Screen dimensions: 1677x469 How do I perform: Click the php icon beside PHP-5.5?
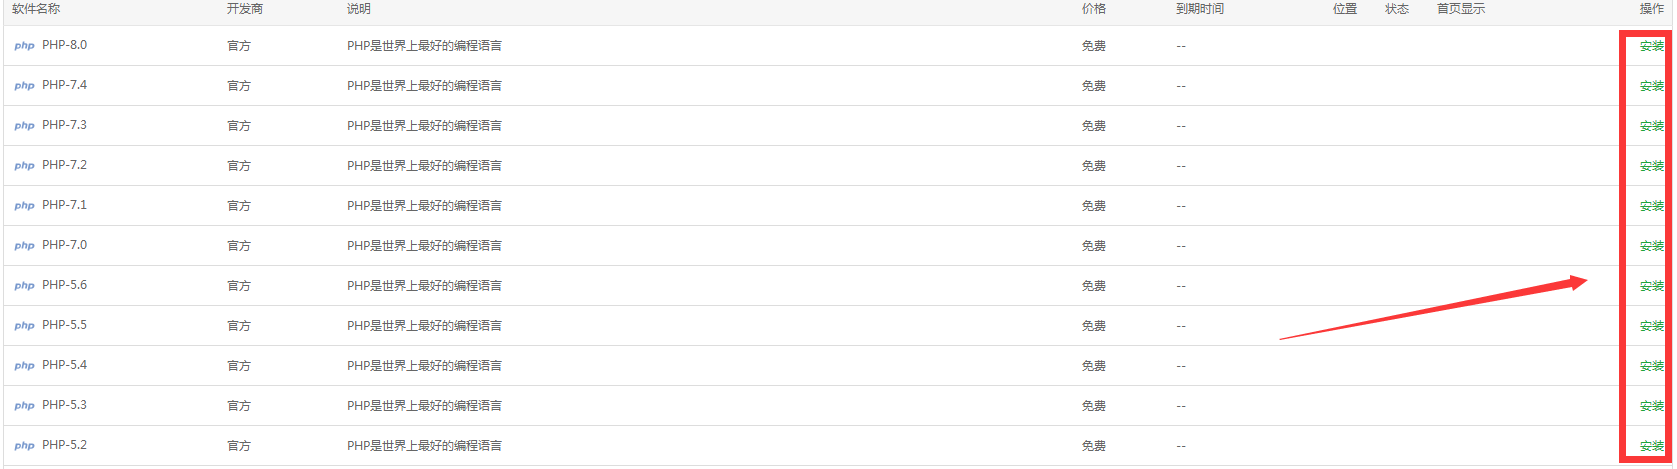[24, 326]
